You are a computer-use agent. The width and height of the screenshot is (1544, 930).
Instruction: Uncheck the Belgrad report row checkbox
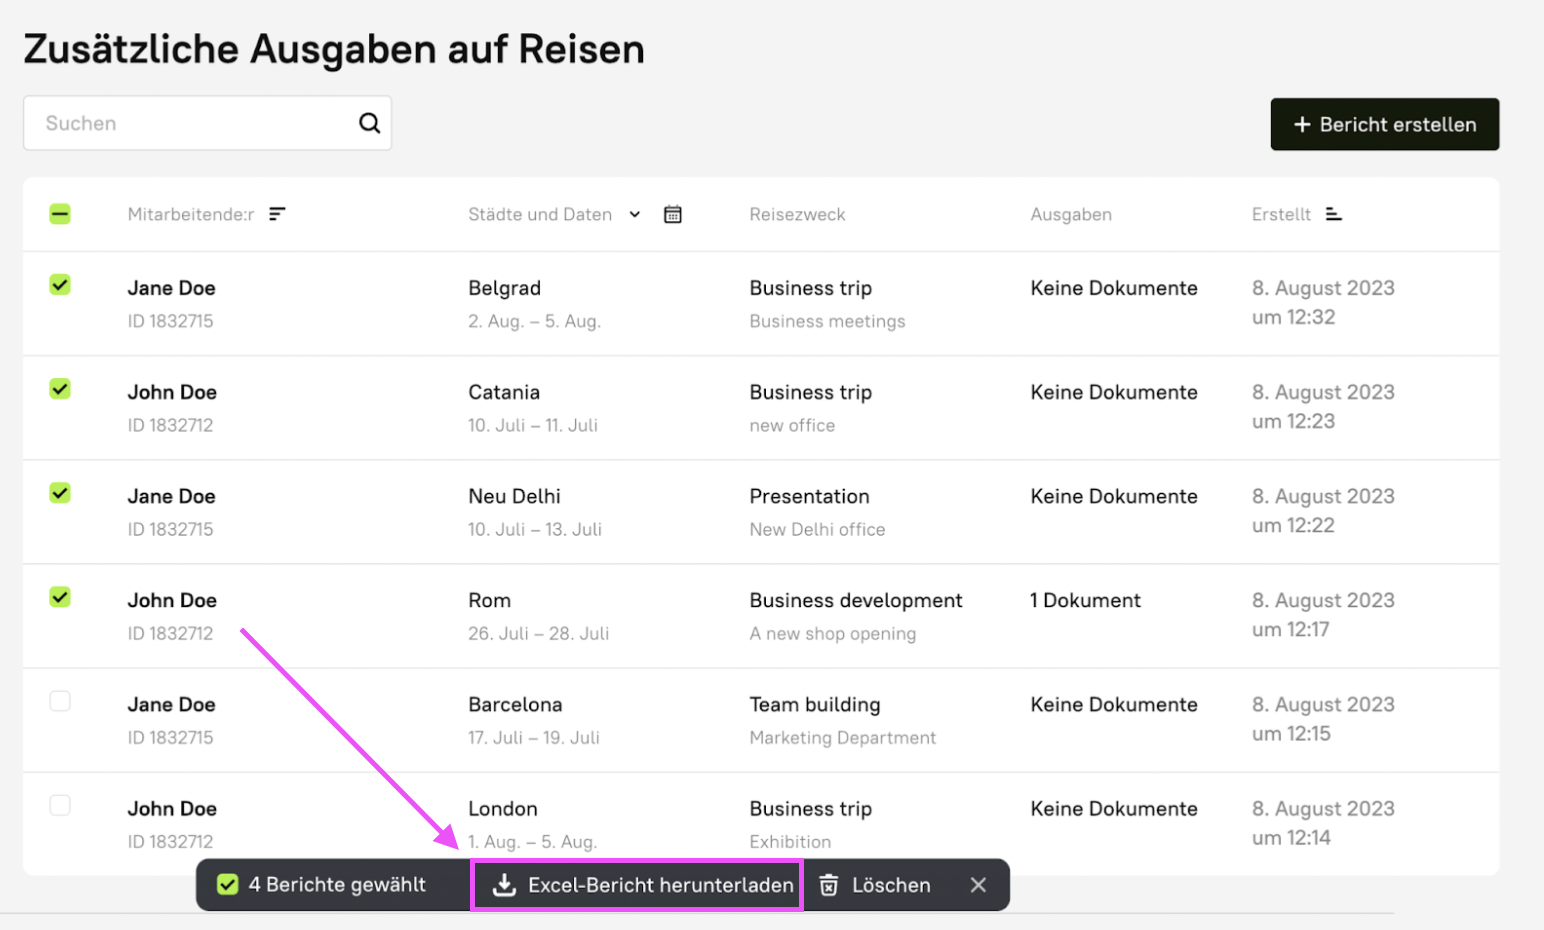[x=60, y=285]
